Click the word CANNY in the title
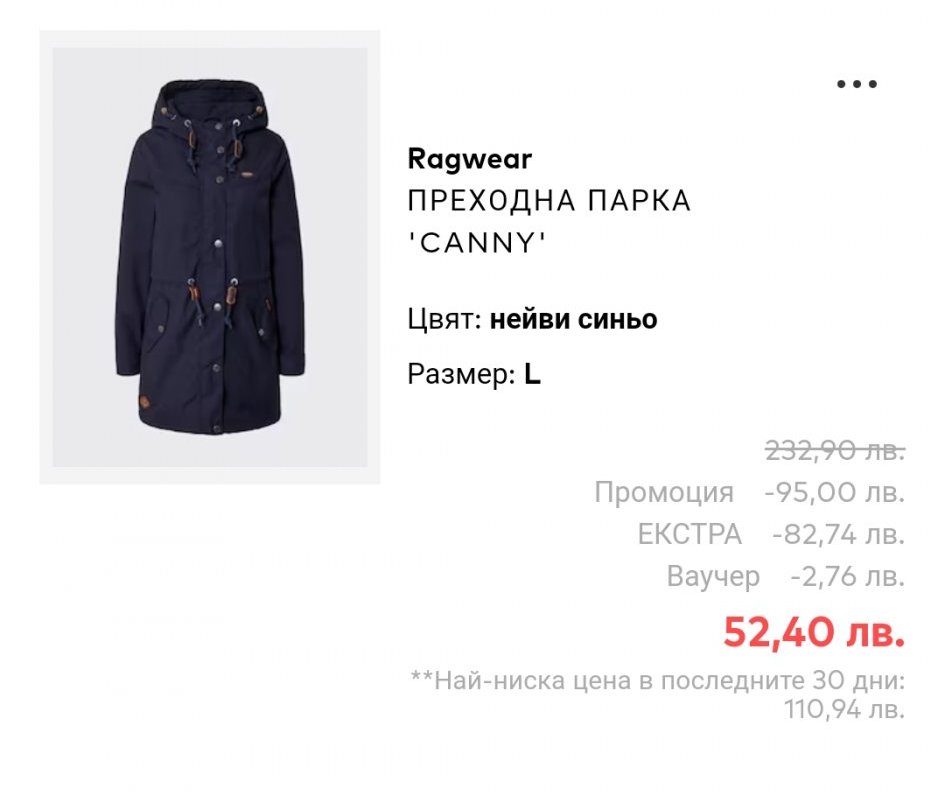 point(477,243)
